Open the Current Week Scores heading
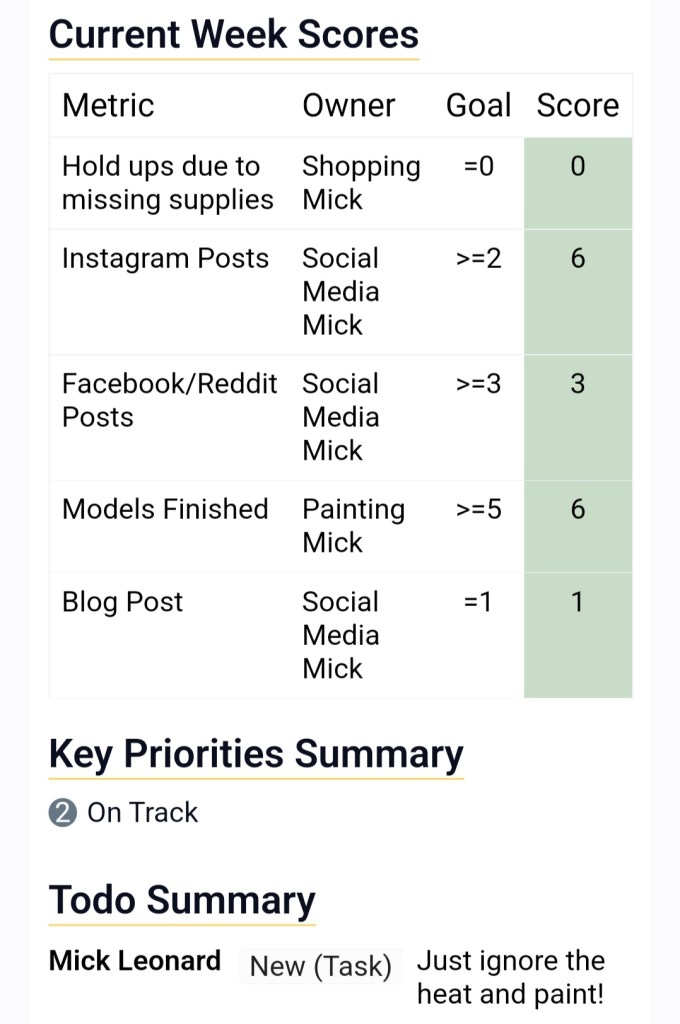Viewport: 680px width, 1024px height. coord(233,35)
